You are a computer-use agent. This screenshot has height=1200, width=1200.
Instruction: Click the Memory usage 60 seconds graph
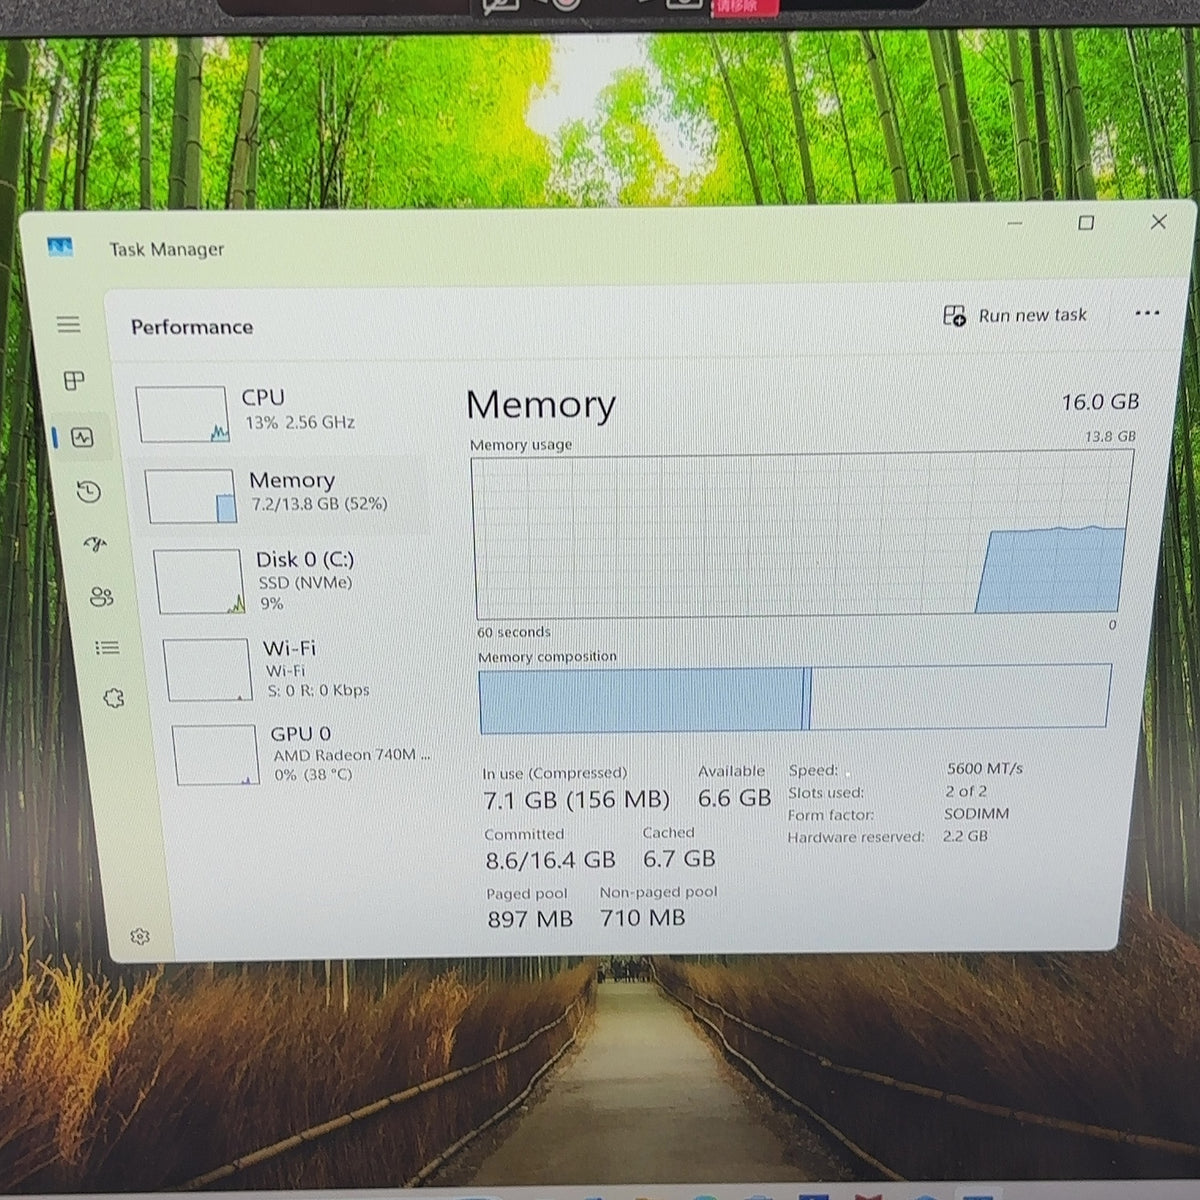pyautogui.click(x=803, y=534)
